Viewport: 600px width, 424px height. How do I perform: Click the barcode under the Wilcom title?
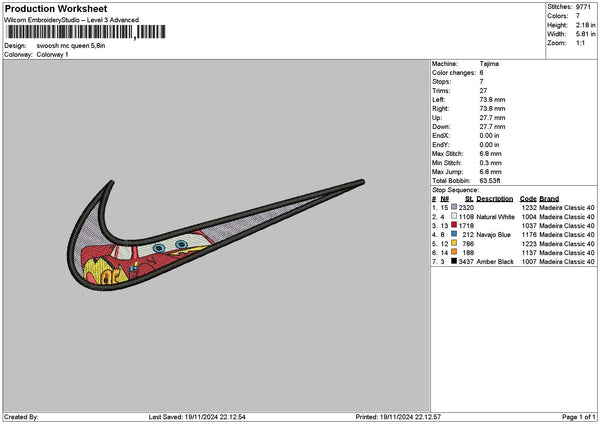click(86, 32)
